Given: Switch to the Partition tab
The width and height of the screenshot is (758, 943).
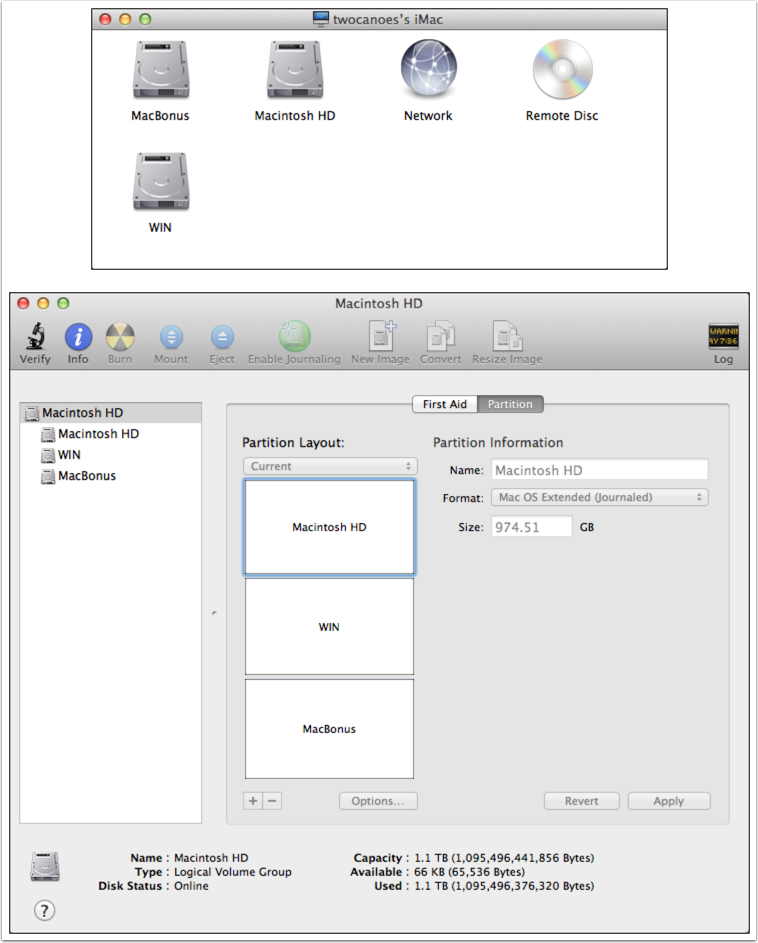Looking at the screenshot, I should (x=510, y=404).
